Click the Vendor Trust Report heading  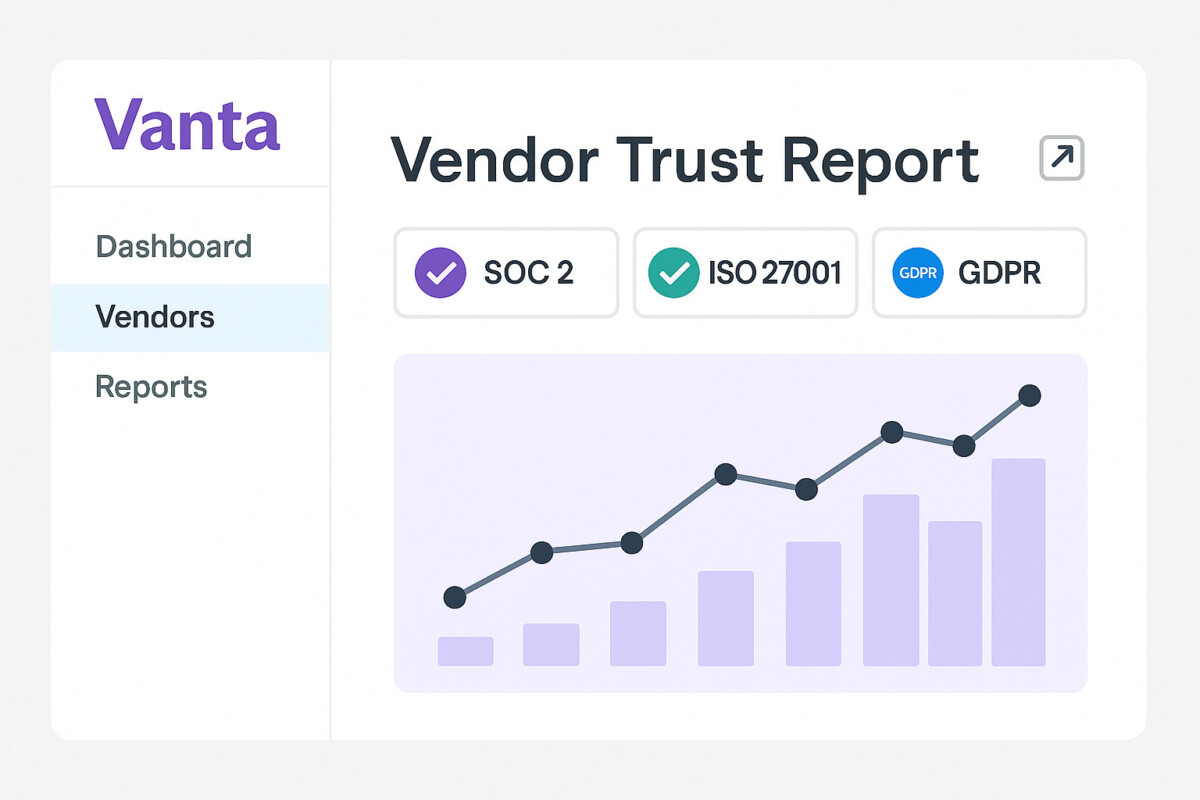pyautogui.click(x=684, y=160)
